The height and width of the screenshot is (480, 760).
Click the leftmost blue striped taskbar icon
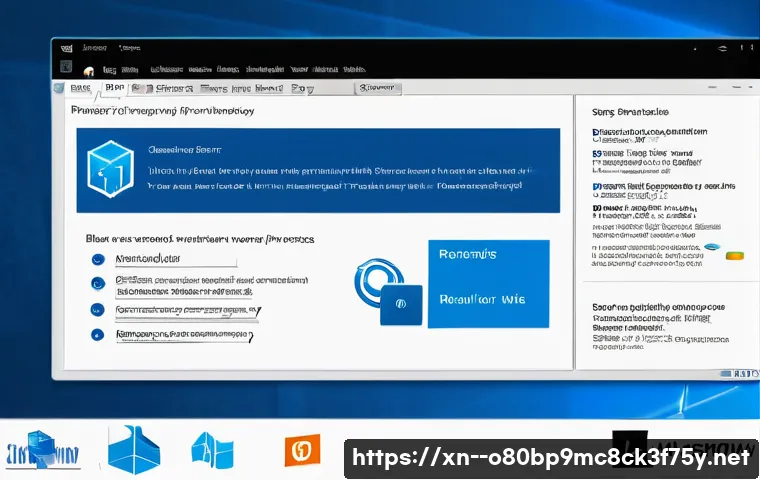point(42,452)
